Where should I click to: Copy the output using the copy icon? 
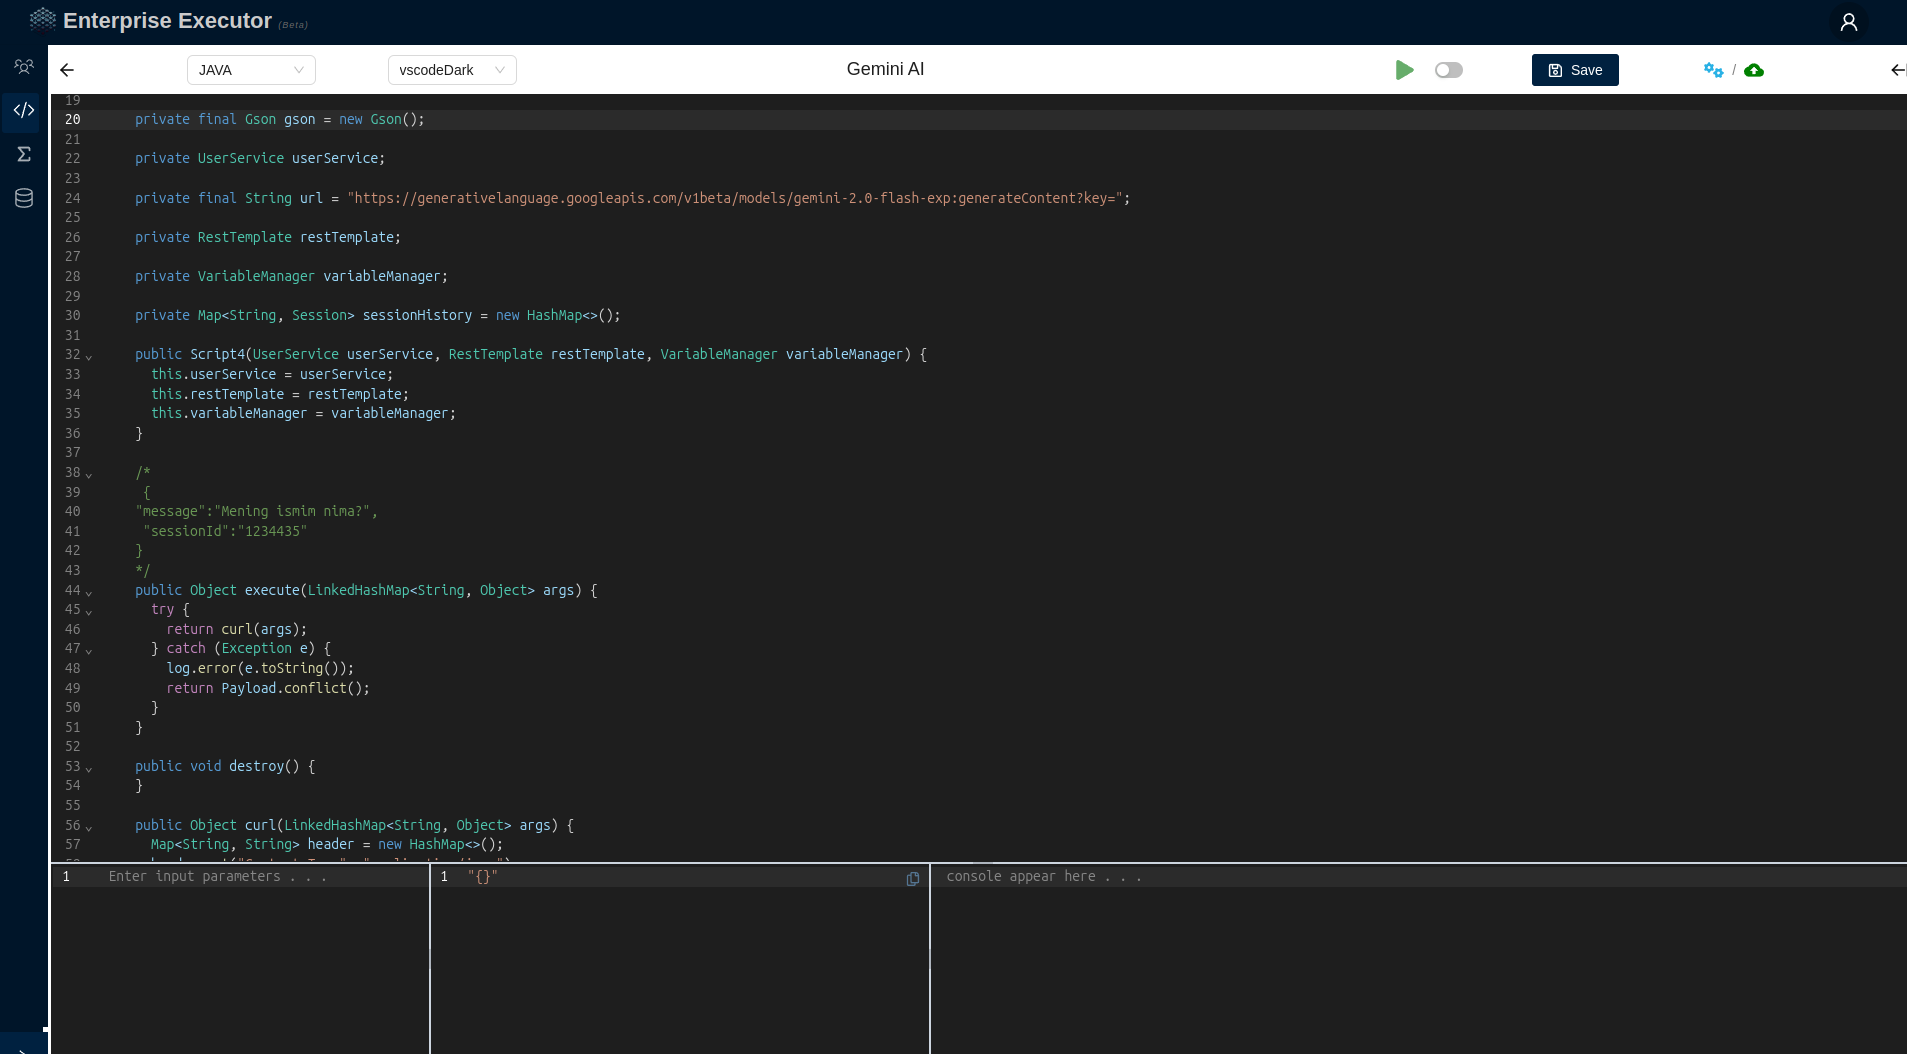[x=913, y=879]
